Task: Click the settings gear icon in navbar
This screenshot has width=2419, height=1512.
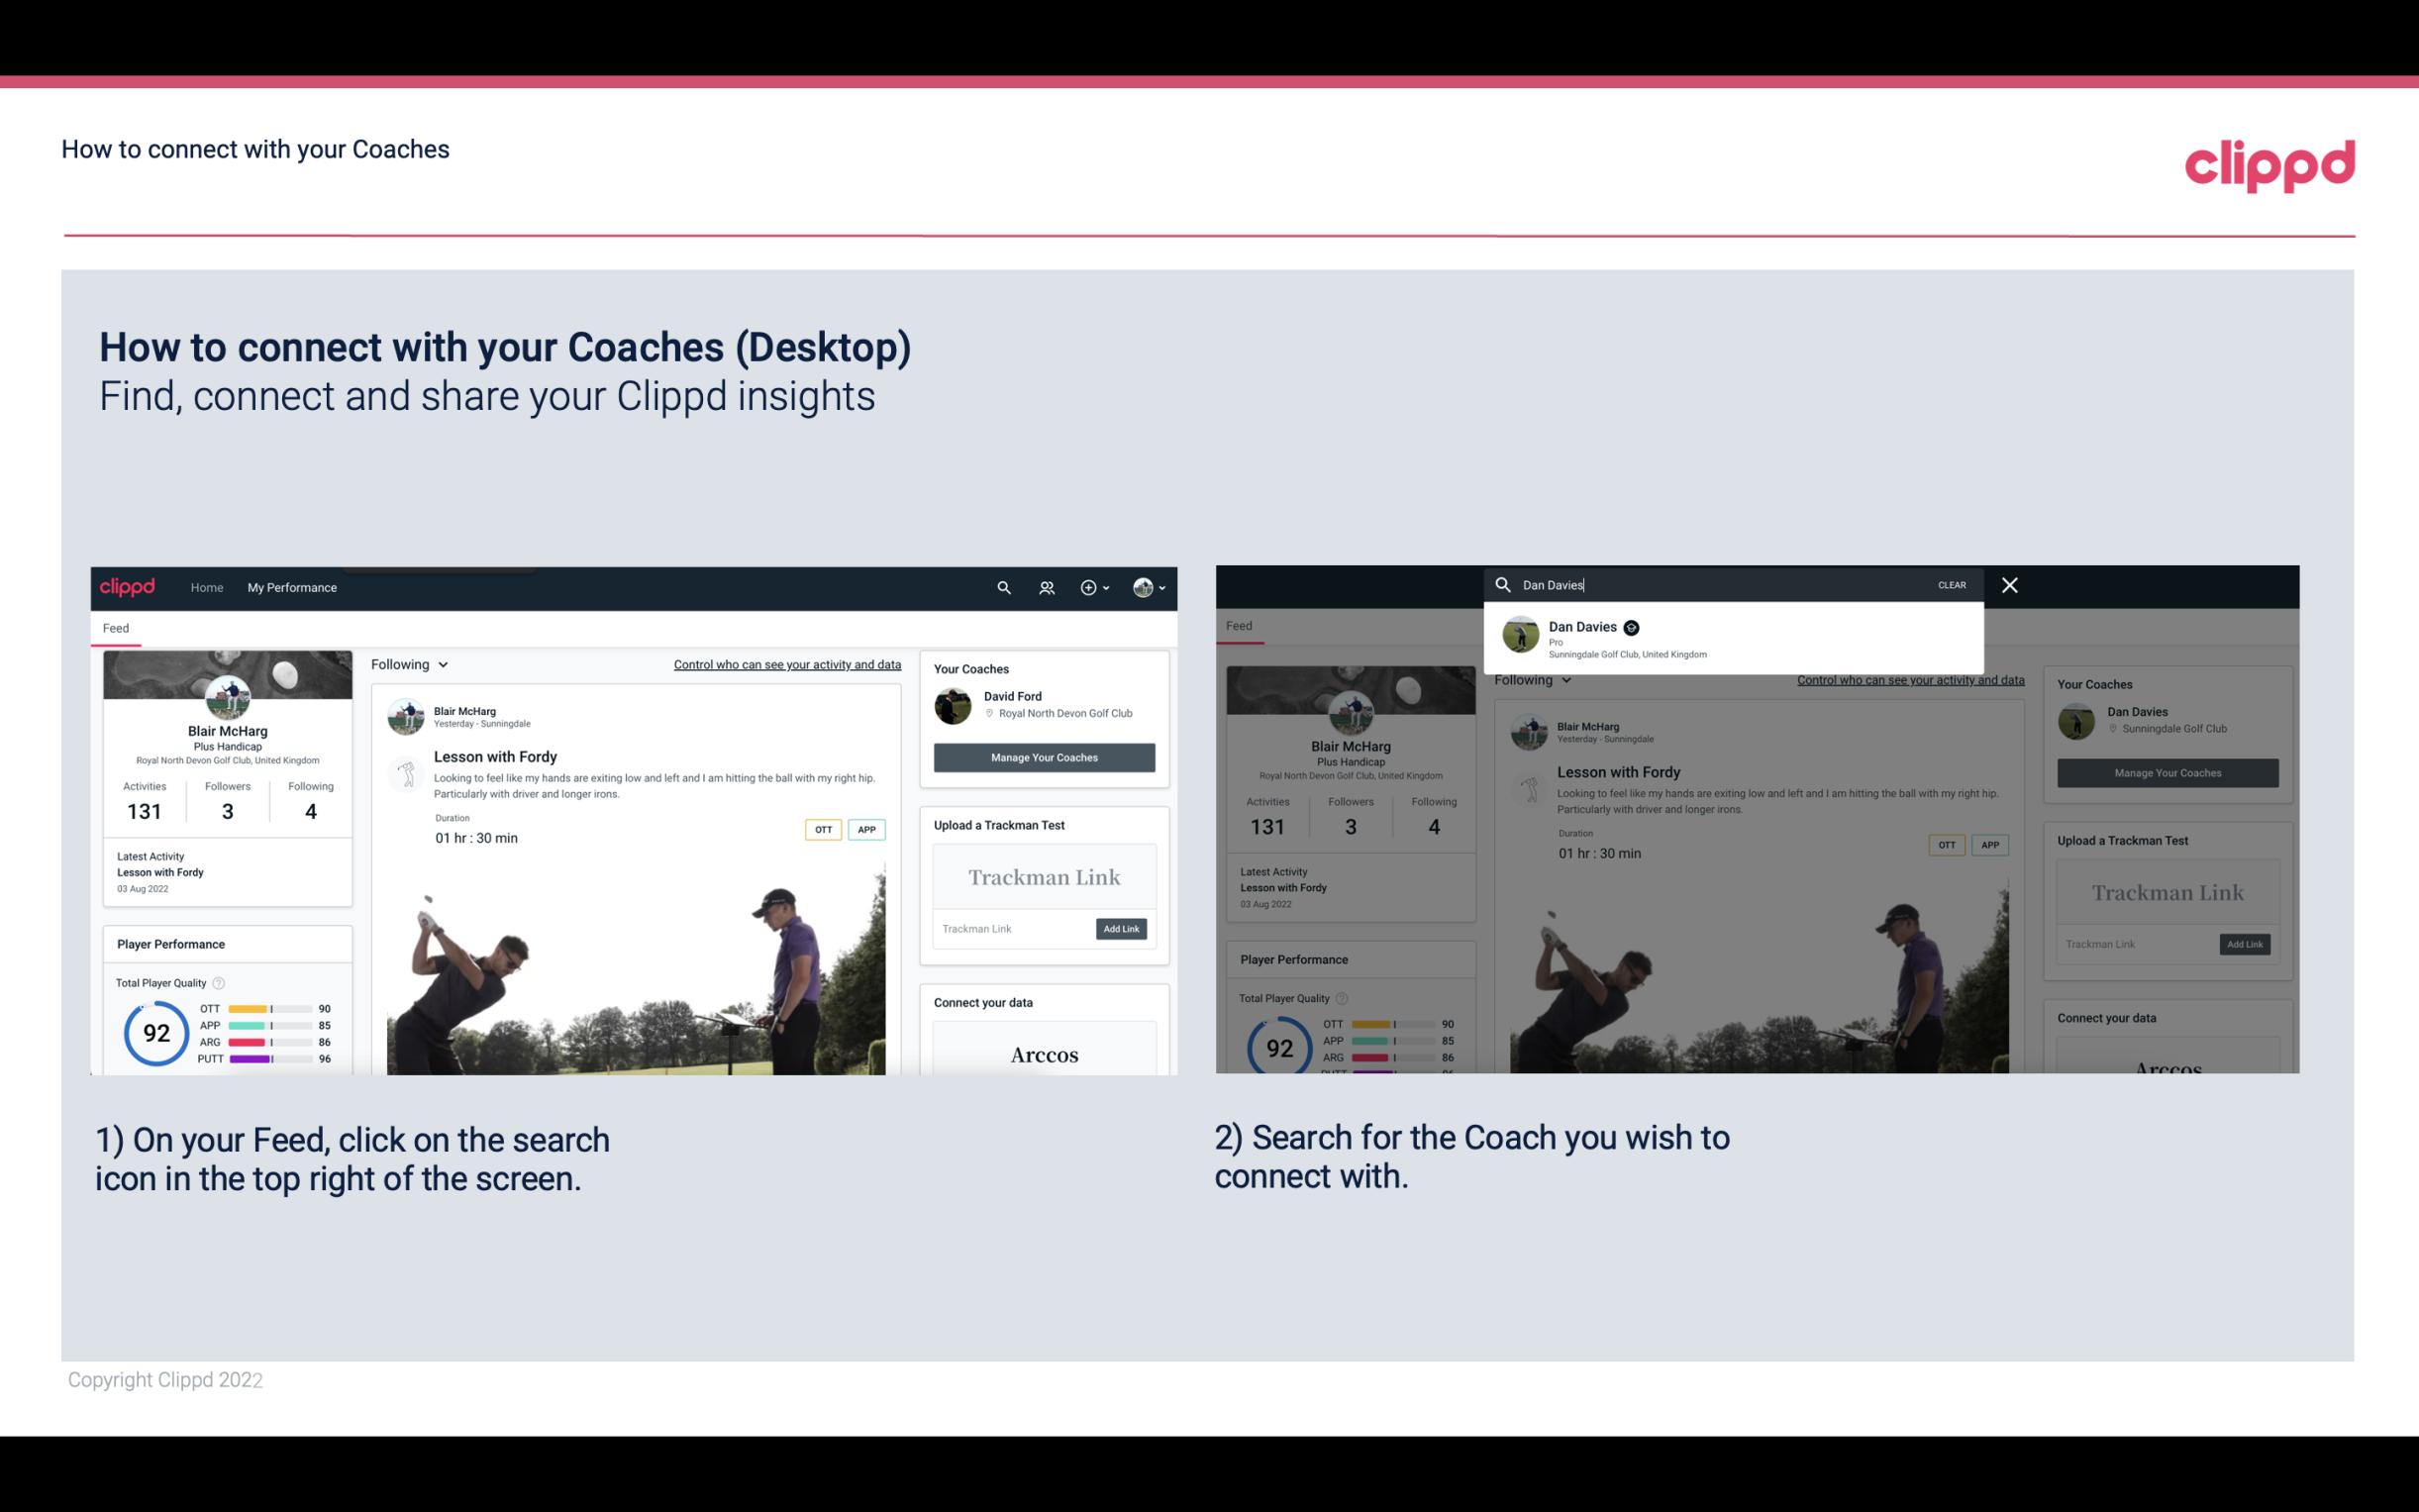Action: pos(1090,587)
